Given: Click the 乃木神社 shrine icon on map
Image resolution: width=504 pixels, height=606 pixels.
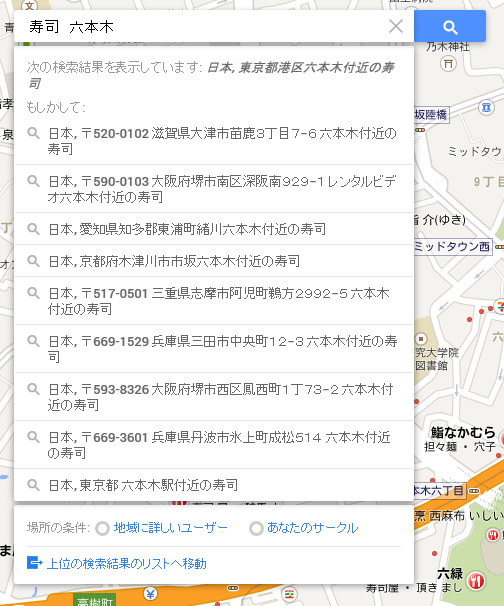Looking at the screenshot, I should [x=448, y=64].
